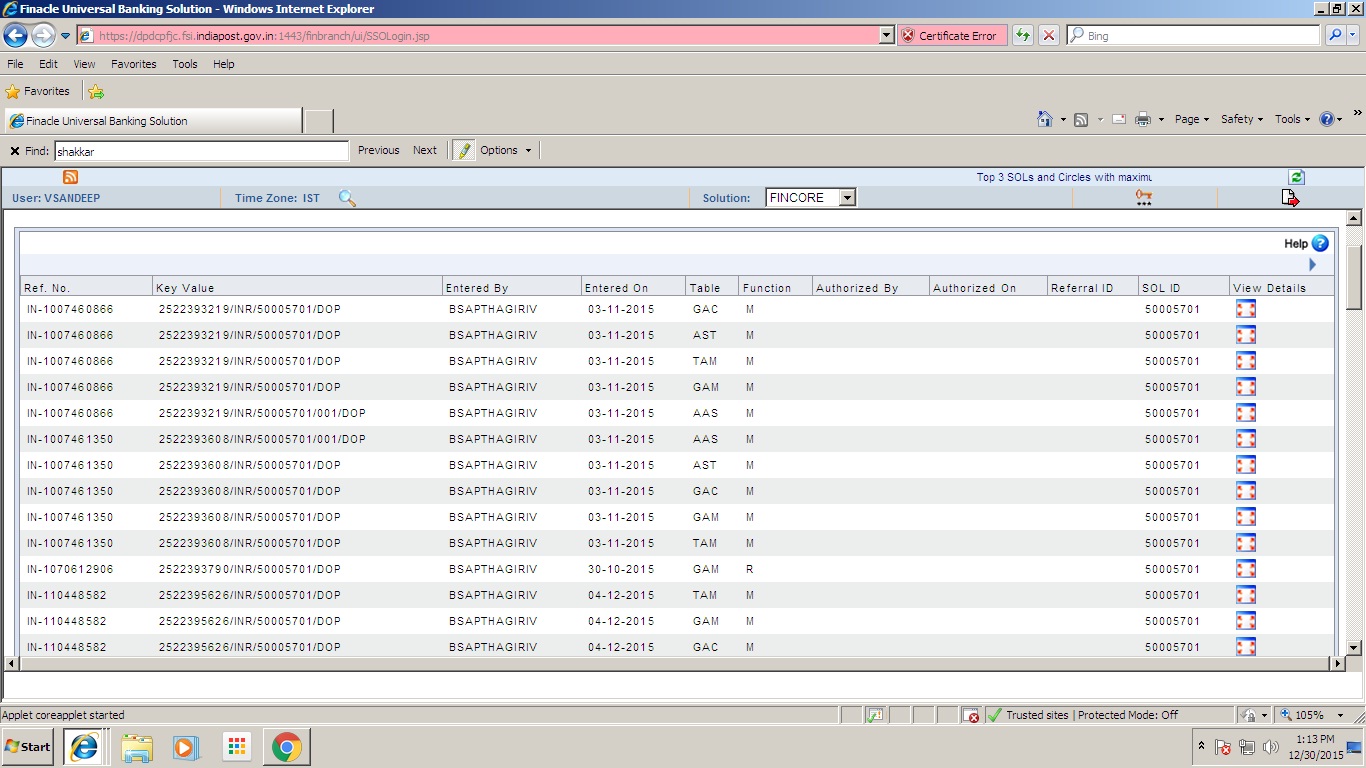Click the Certificate Error warning
The image size is (1366, 768).
pos(950,35)
